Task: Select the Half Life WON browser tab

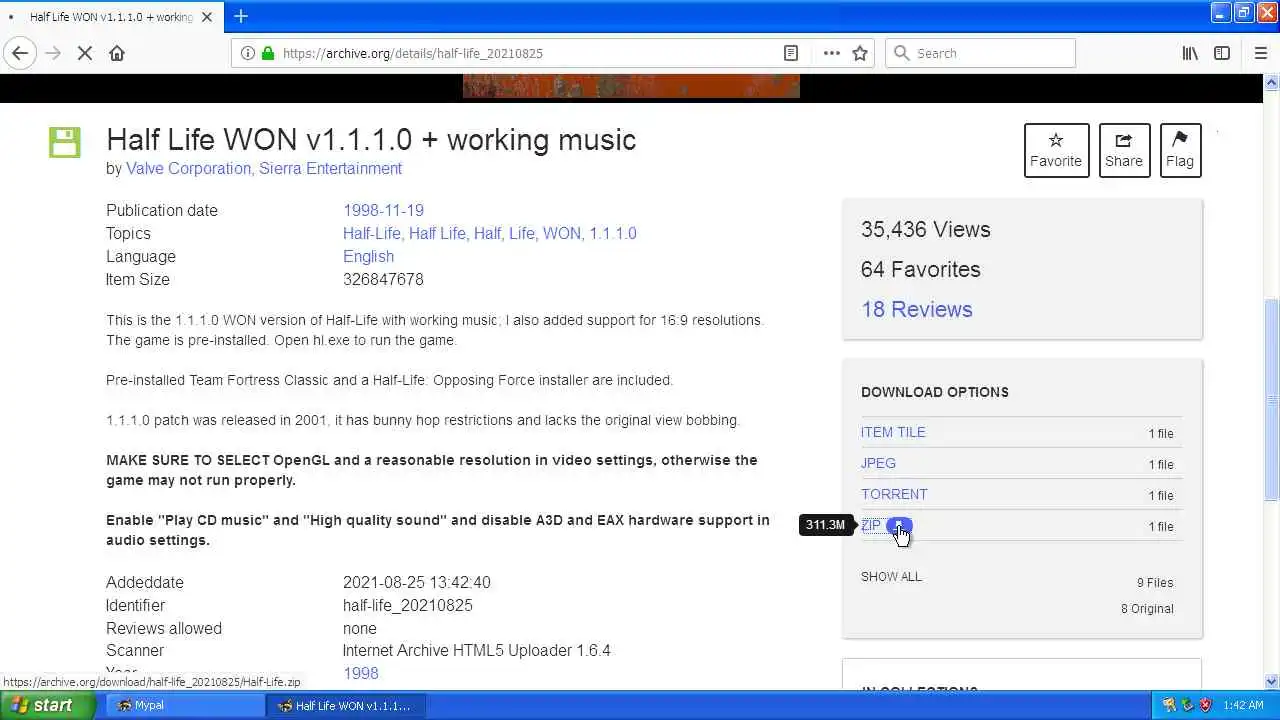Action: 110,17
